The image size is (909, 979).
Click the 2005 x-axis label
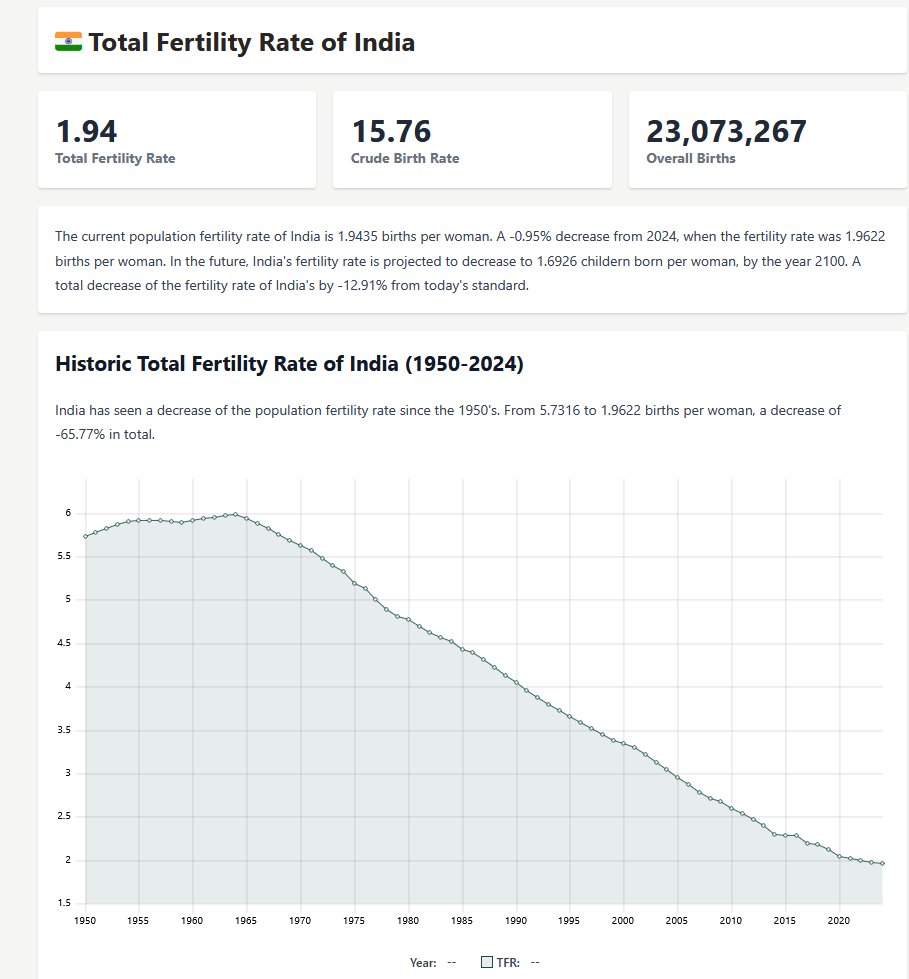coord(677,920)
